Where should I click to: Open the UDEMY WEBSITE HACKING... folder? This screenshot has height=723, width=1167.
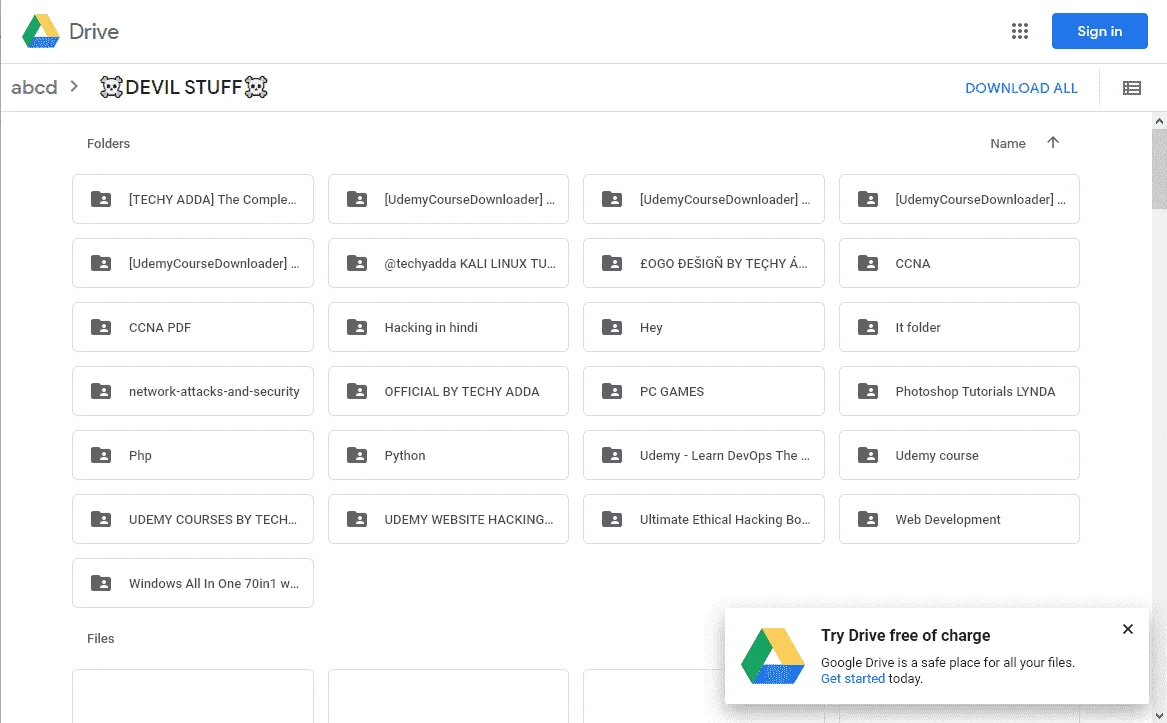coord(448,519)
